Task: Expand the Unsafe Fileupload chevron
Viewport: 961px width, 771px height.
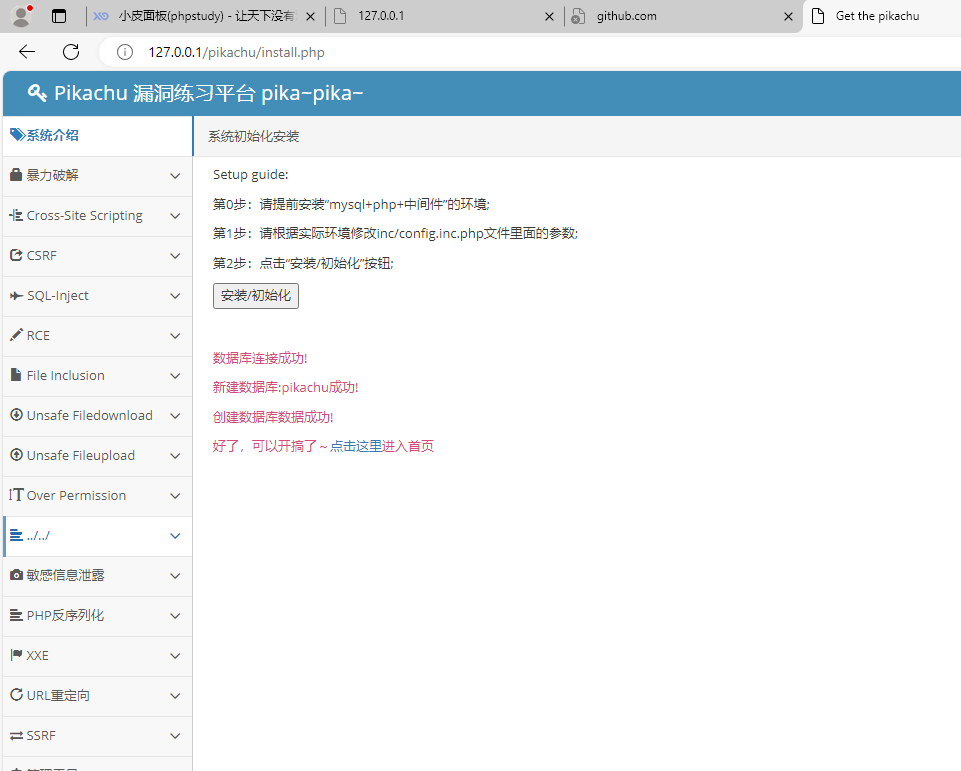Action: tap(175, 456)
